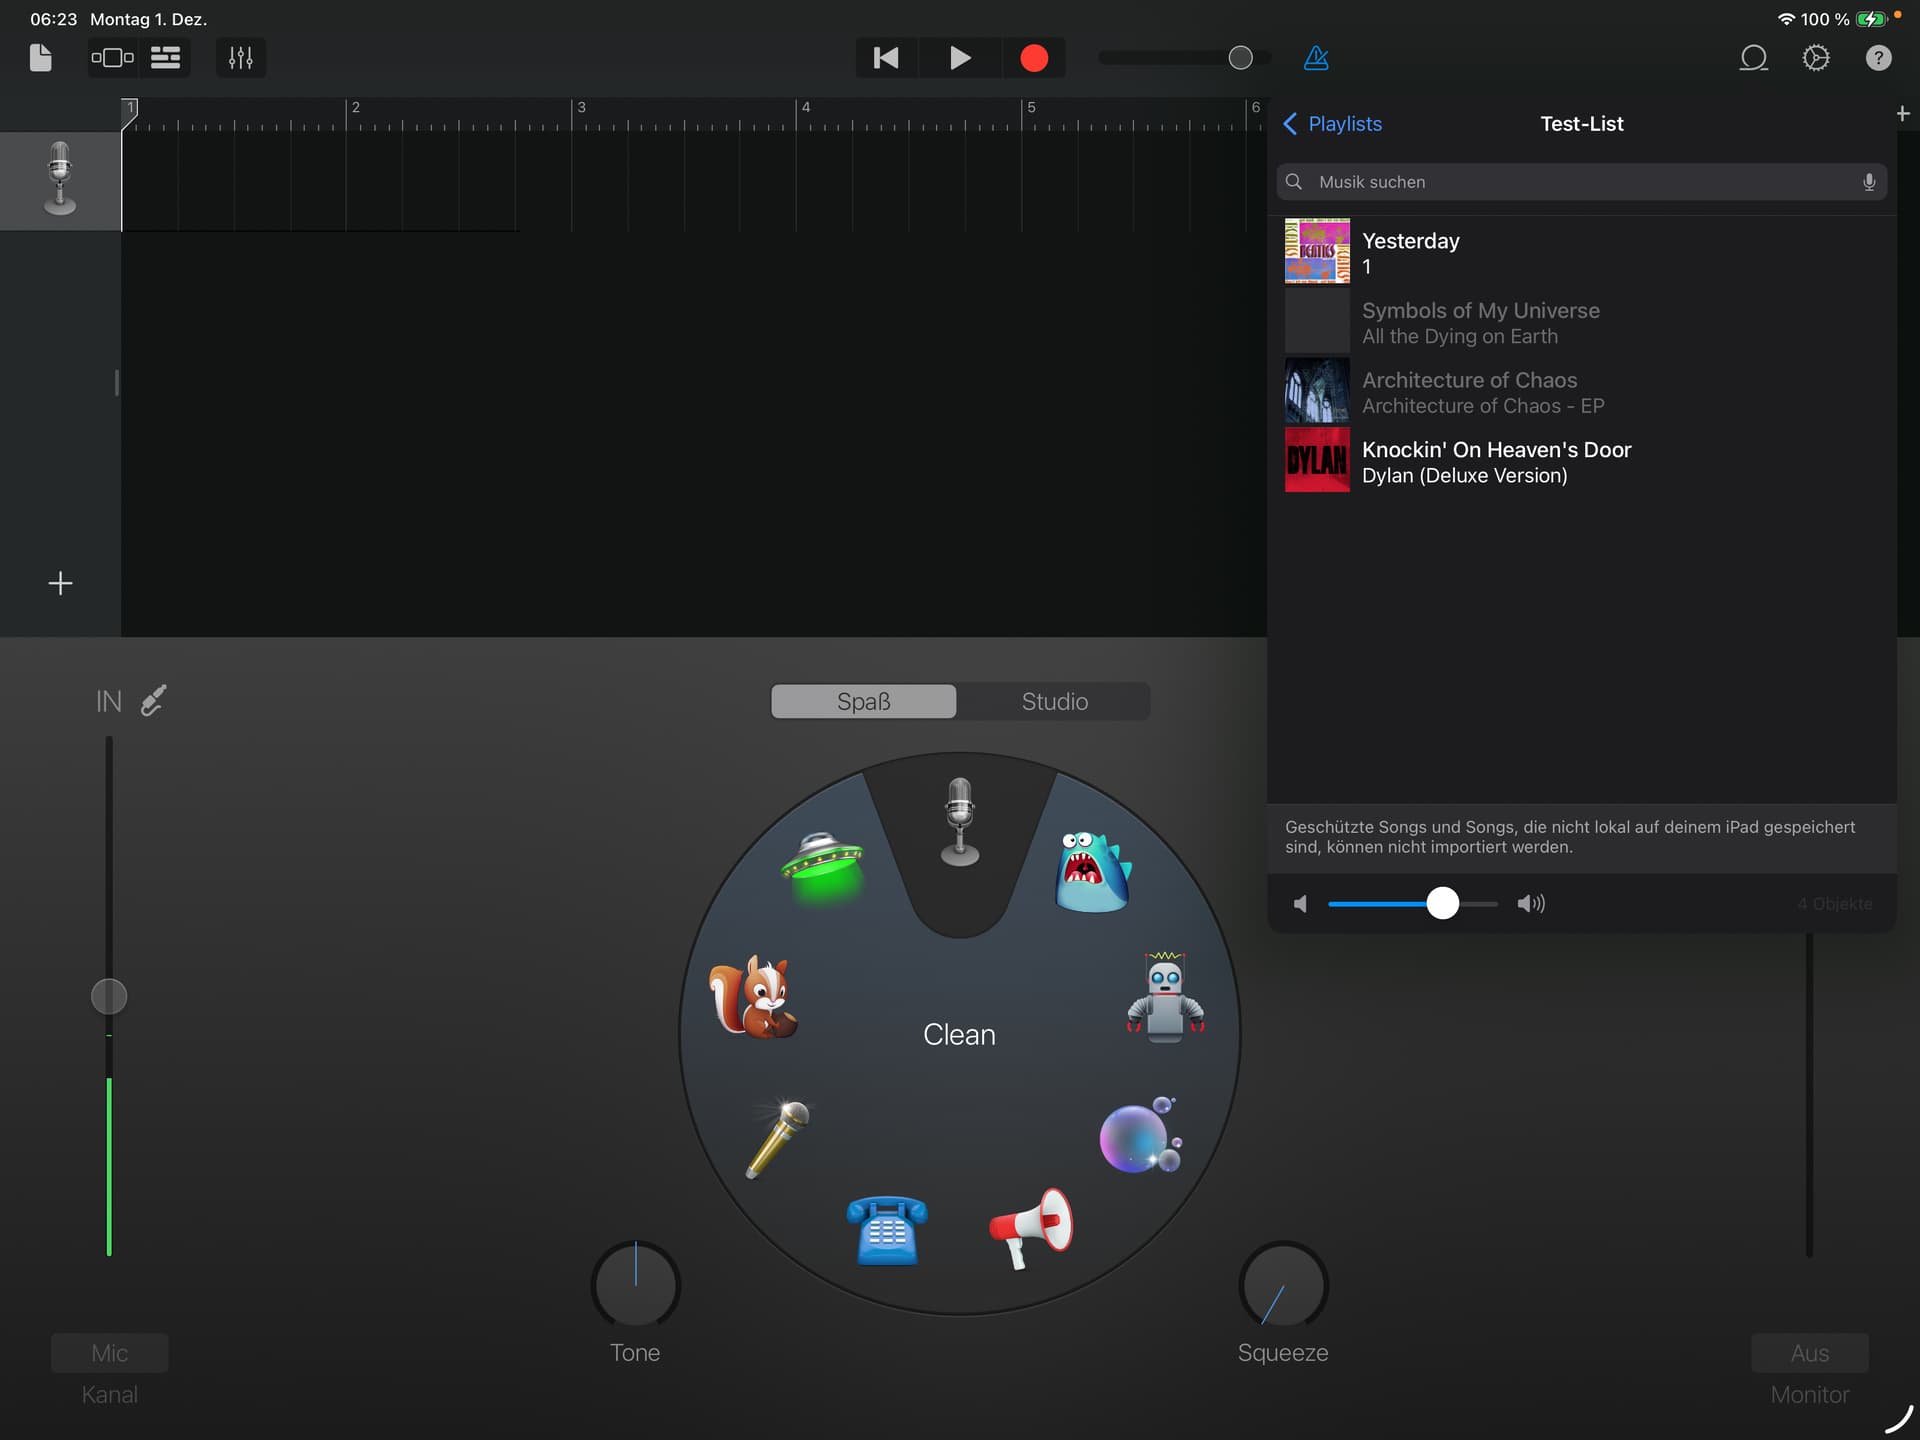Viewport: 1920px width, 1440px height.
Task: Toggle the Aus monitor button
Action: pos(1809,1353)
